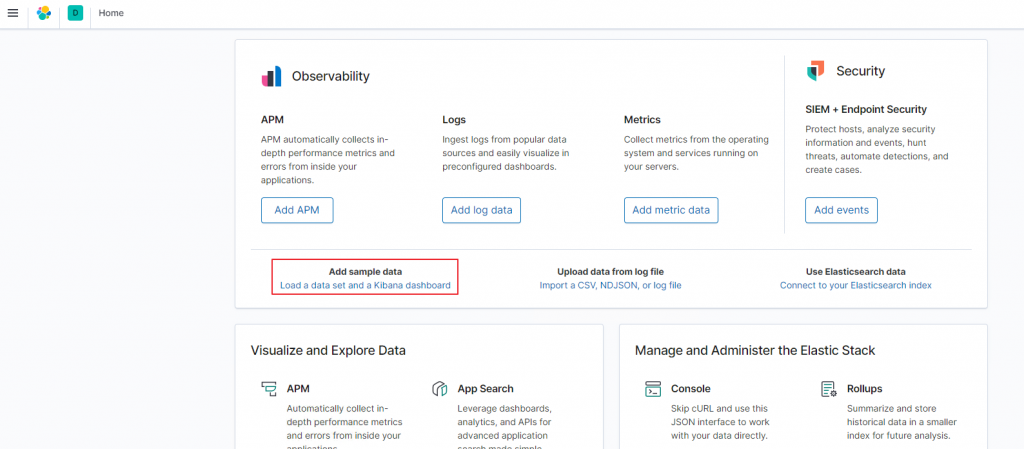Screen dimensions: 1024x449
Task: Open the hamburger navigation menu
Action: point(13,13)
